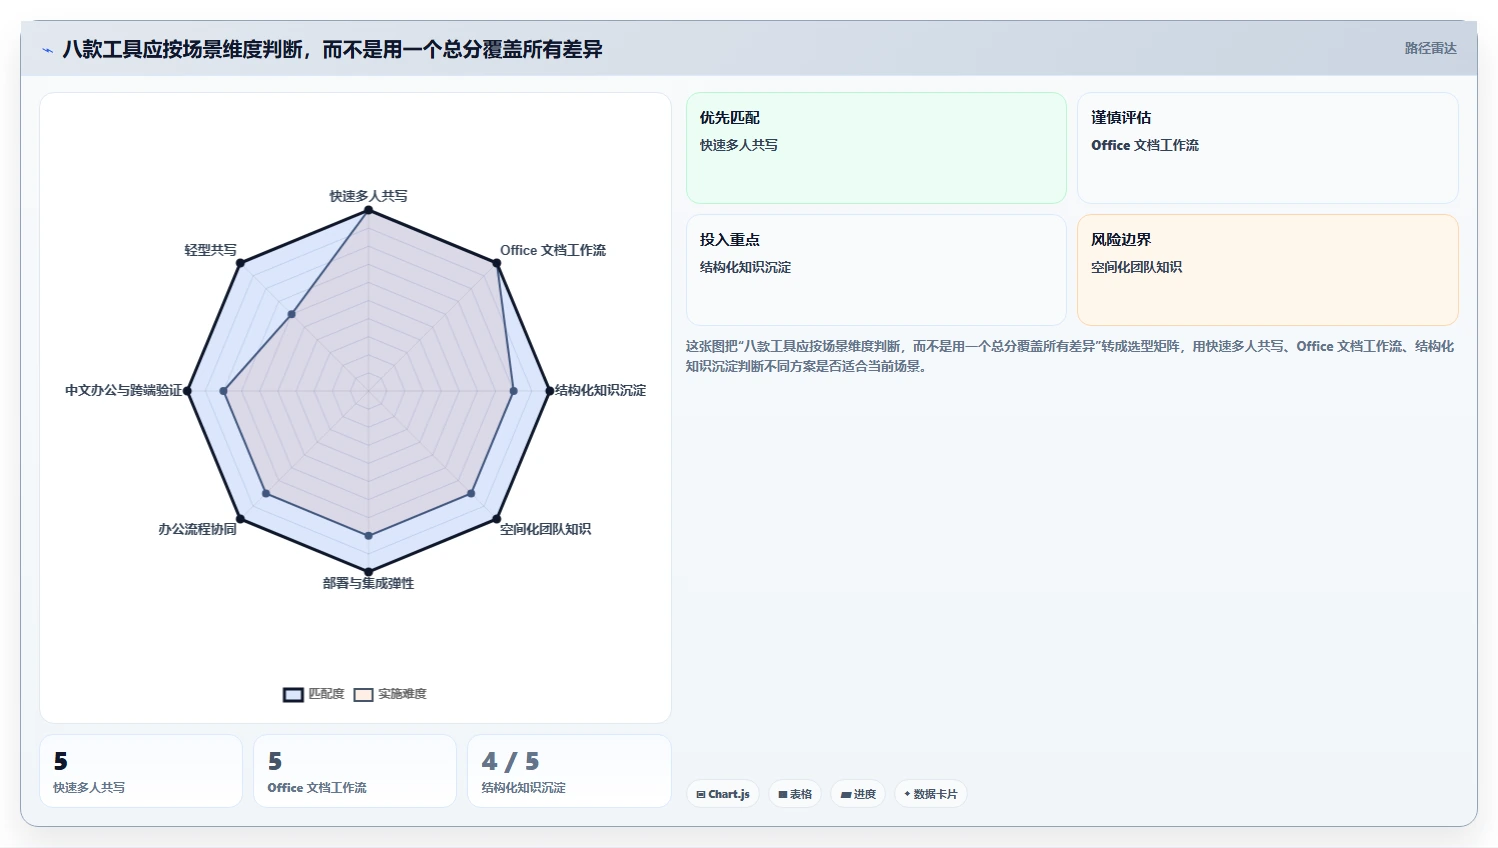This screenshot has width=1498, height=848.
Task: Click the Office 文档工作流 radar axis label
Action: [553, 250]
